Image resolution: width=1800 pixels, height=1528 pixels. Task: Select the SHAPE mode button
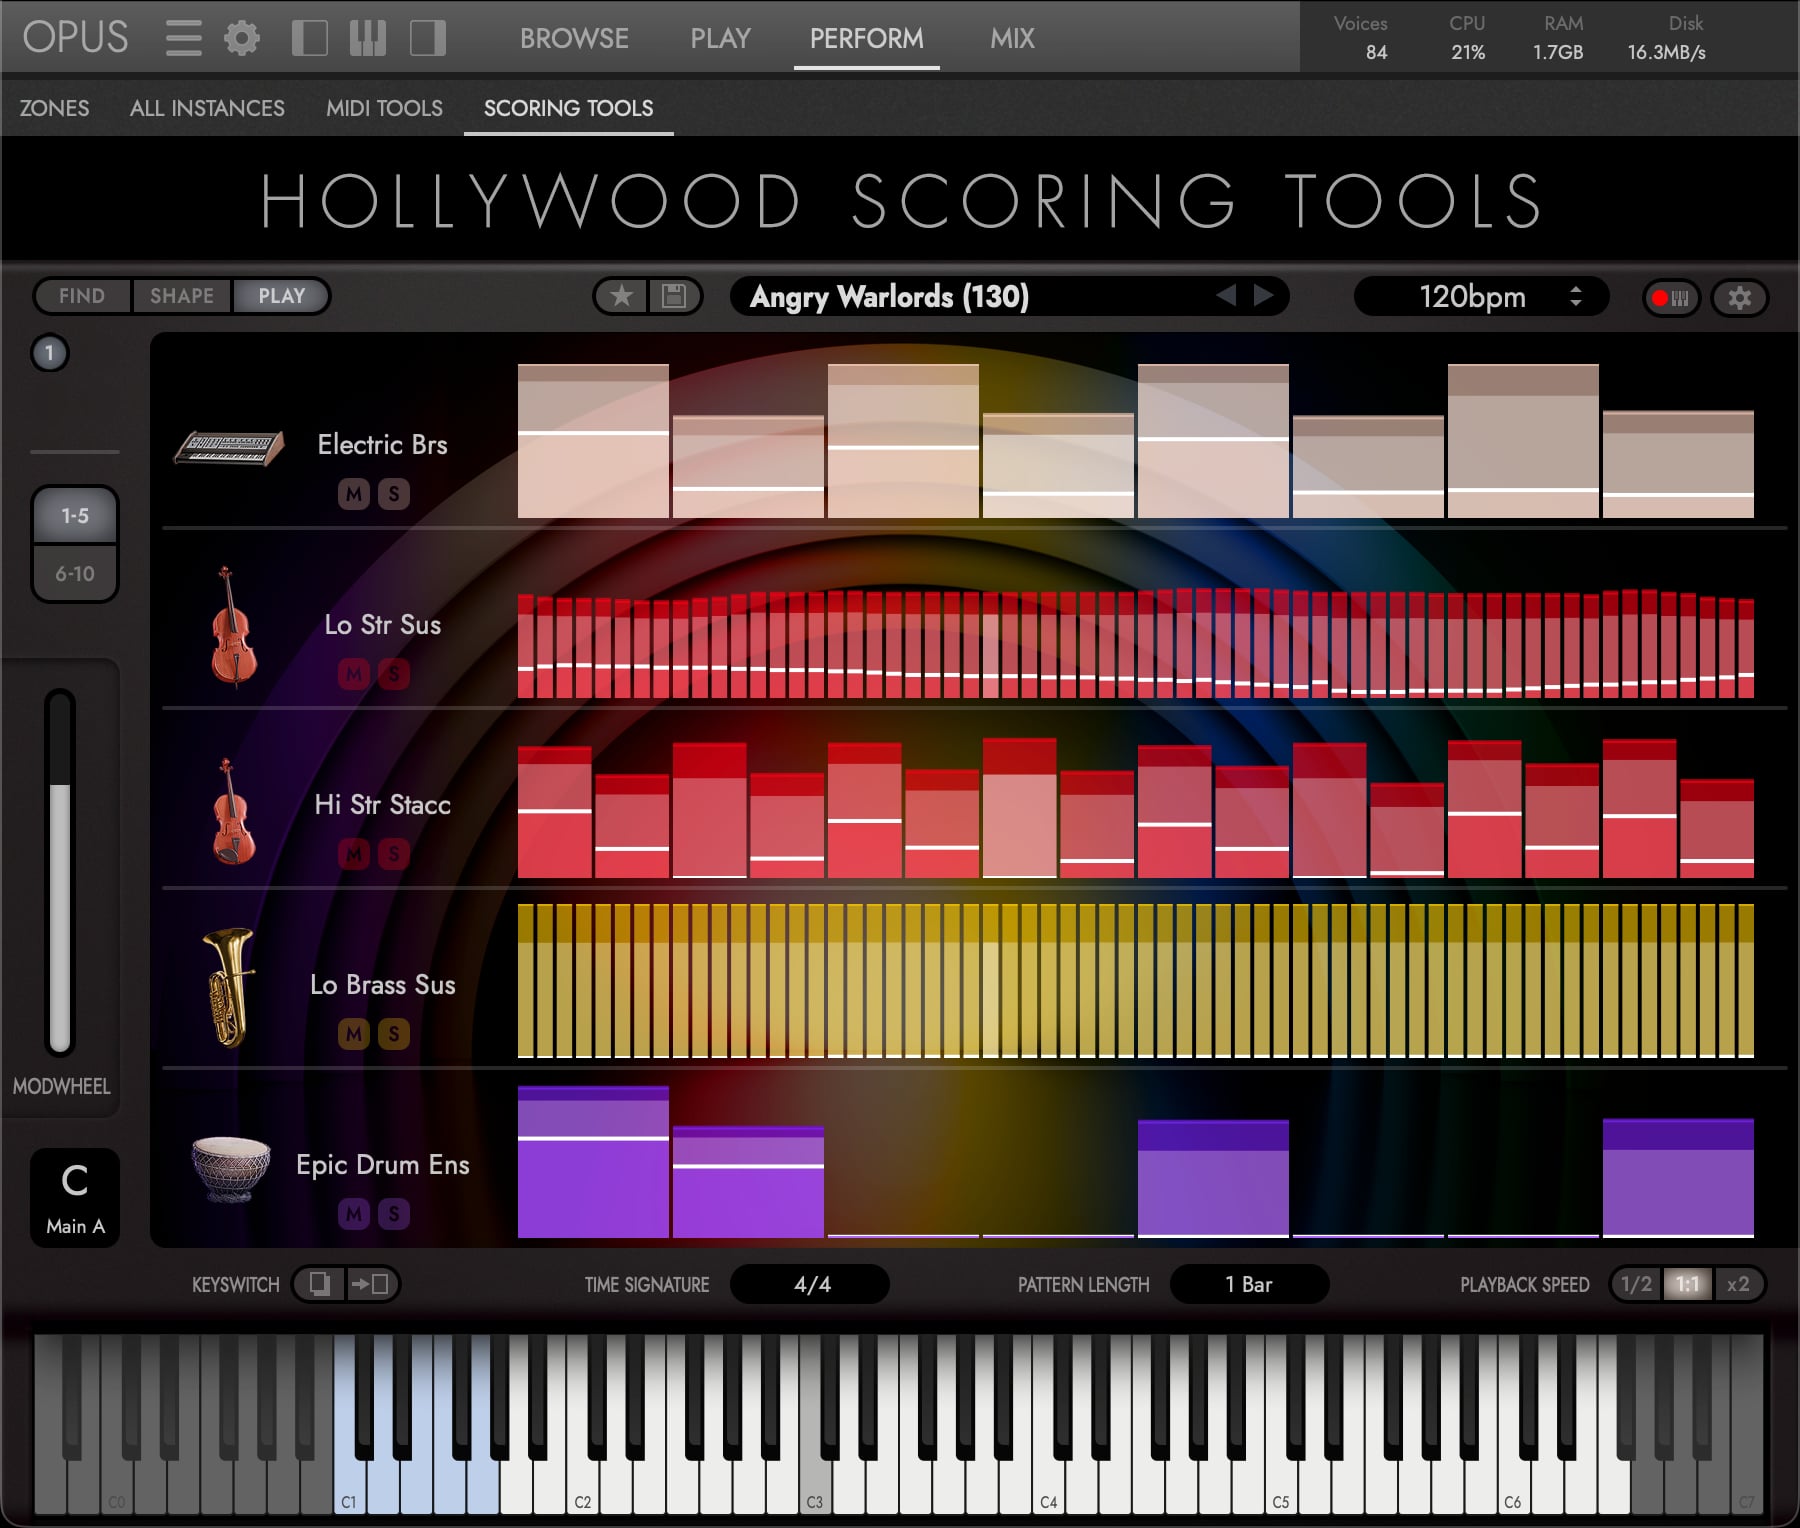[182, 296]
